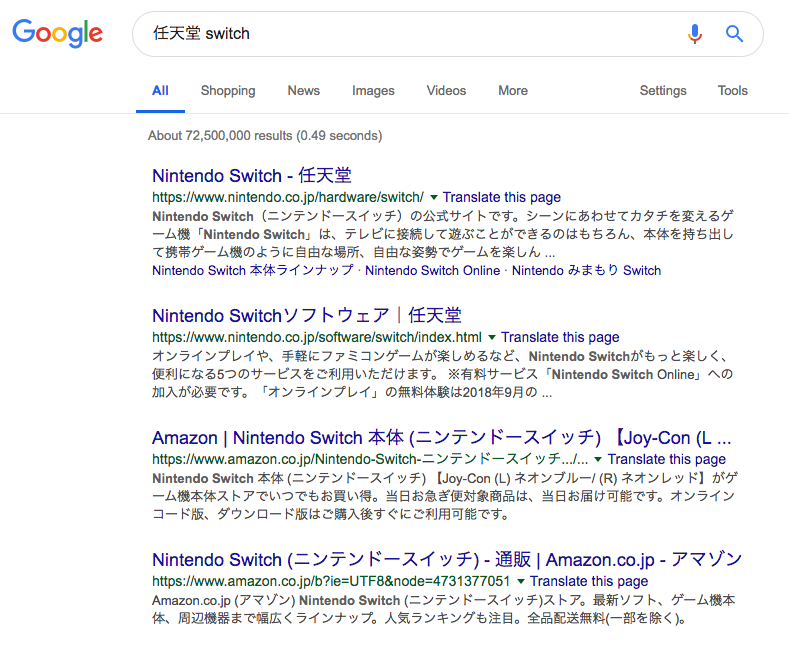Open sitelink Nintendo Switch 本体ラインナップ
This screenshot has width=789, height=648.
tap(253, 270)
